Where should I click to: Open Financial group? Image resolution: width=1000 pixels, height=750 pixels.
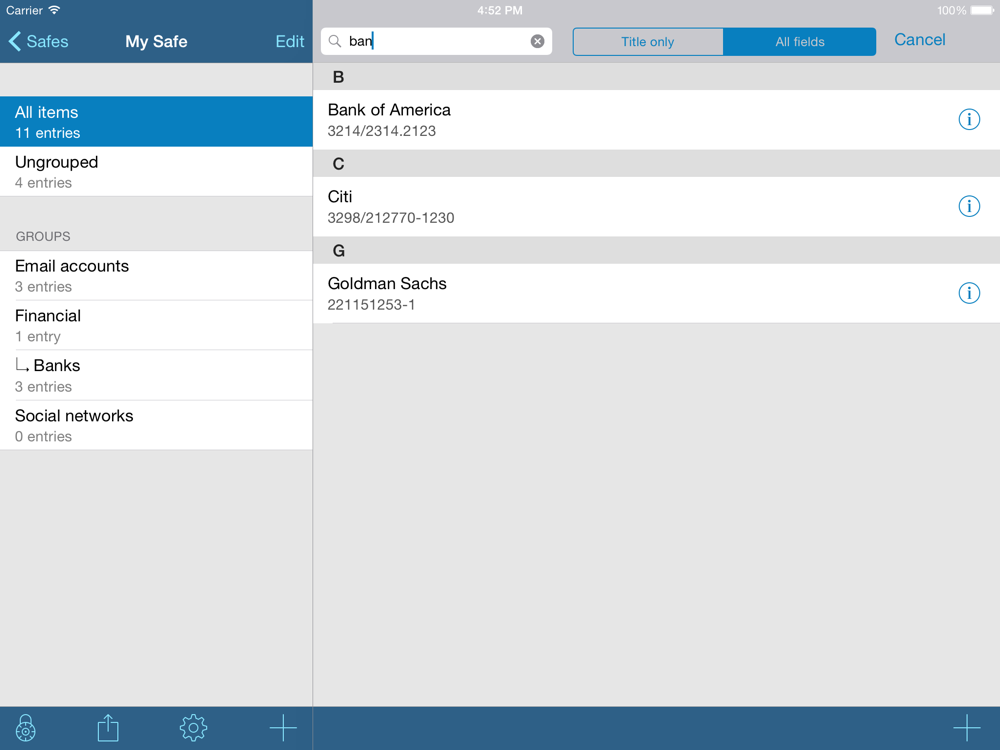point(156,325)
